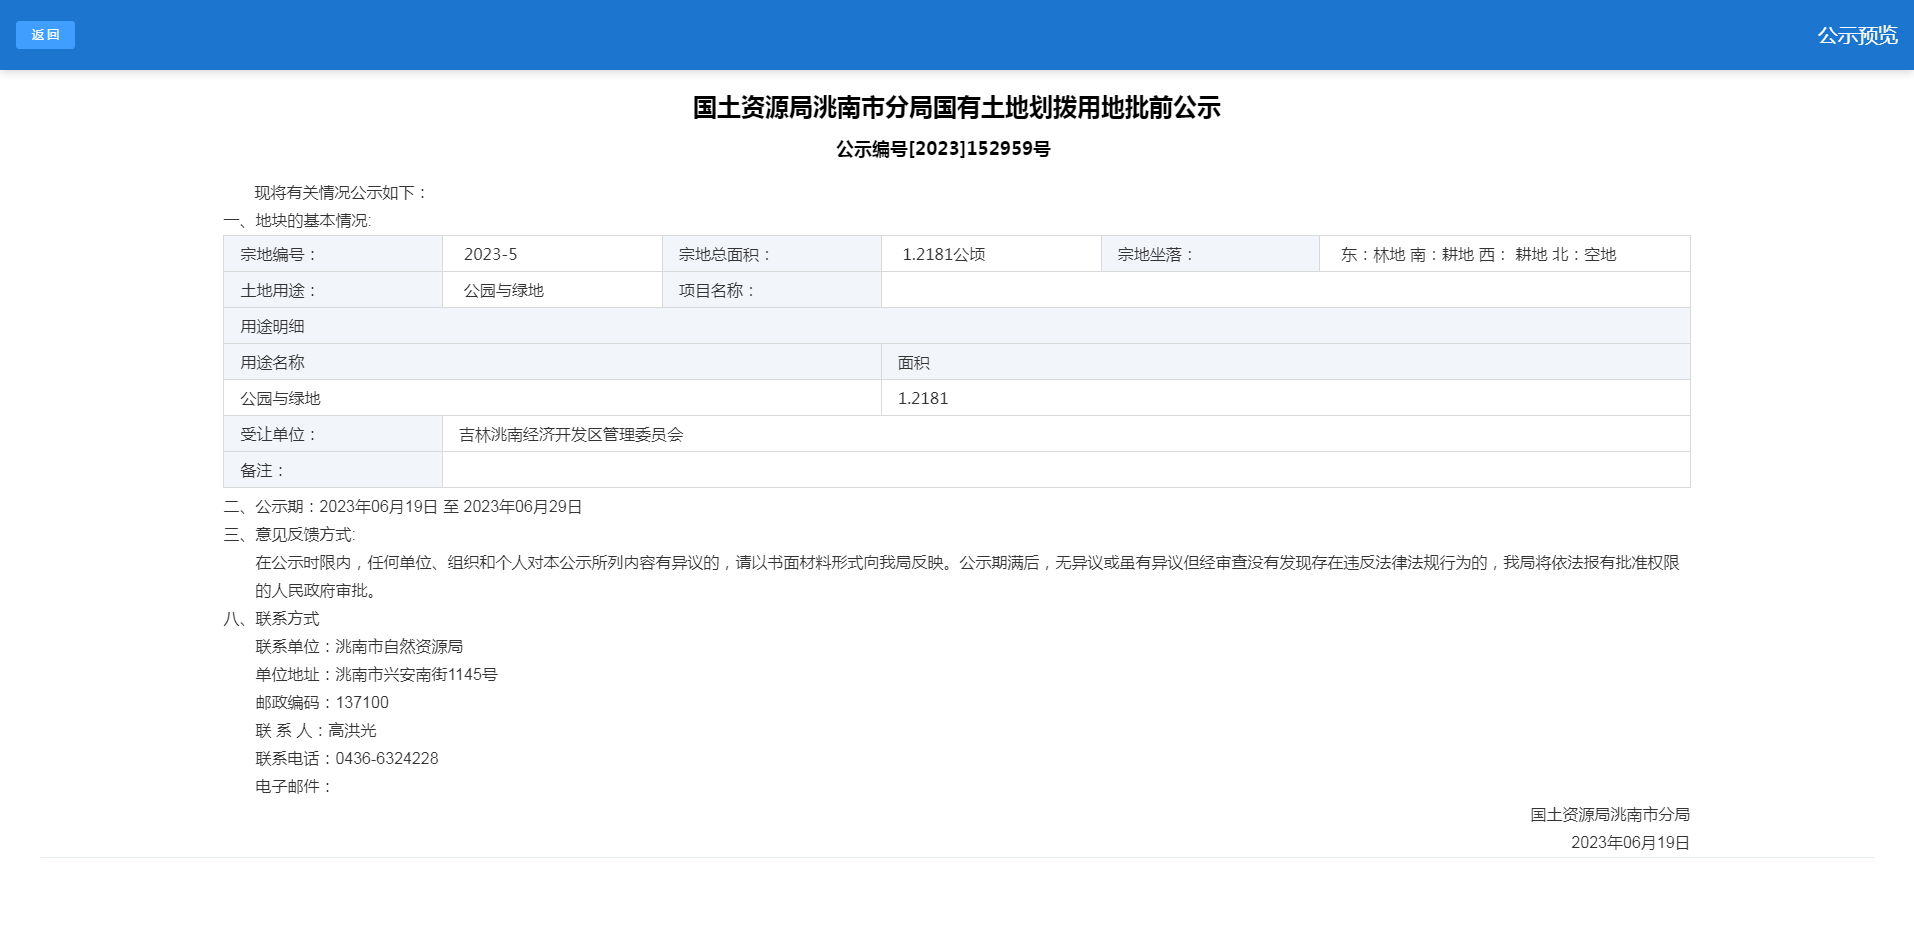The width and height of the screenshot is (1914, 936).
Task: Click the phone number 0436-6324228
Action: pyautogui.click(x=387, y=758)
